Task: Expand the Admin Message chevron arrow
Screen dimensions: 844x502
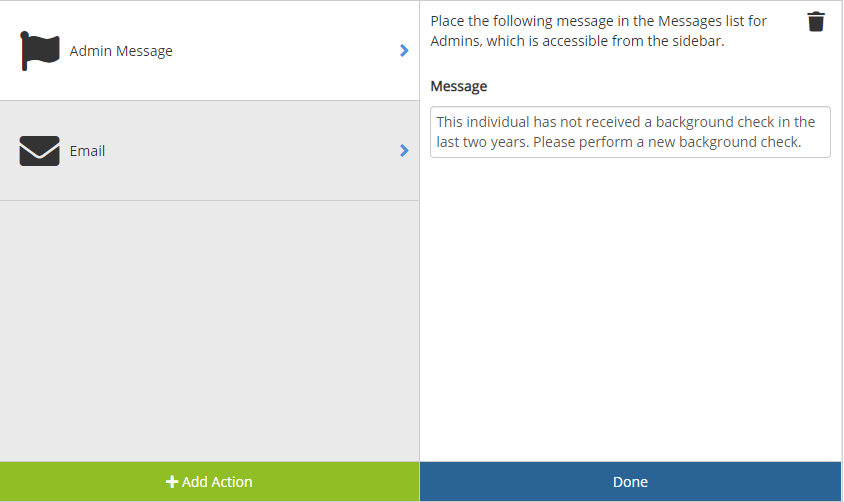Action: point(404,50)
